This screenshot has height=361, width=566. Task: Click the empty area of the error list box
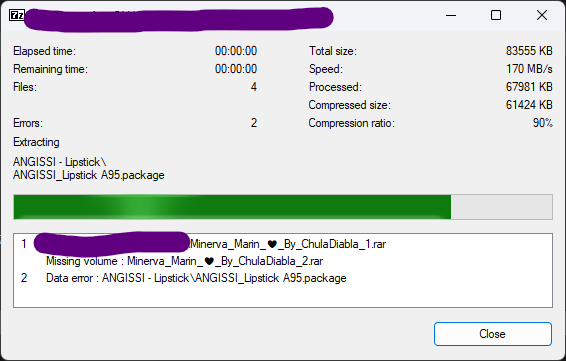point(283,297)
